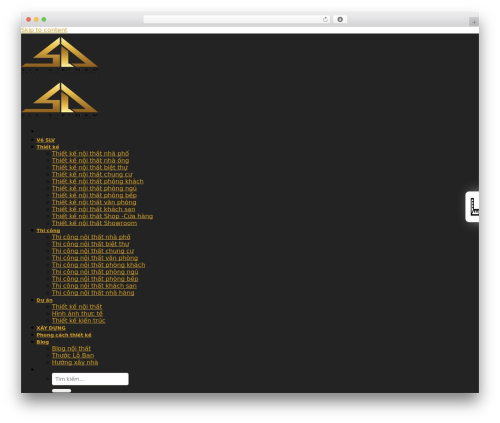Open the Phong cách thiết kế menu item
Viewport: 500px width, 423px height.
click(64, 335)
